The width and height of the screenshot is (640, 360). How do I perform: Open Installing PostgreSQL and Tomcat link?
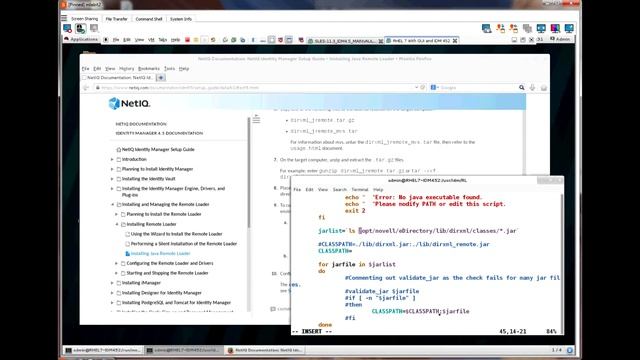[176, 302]
